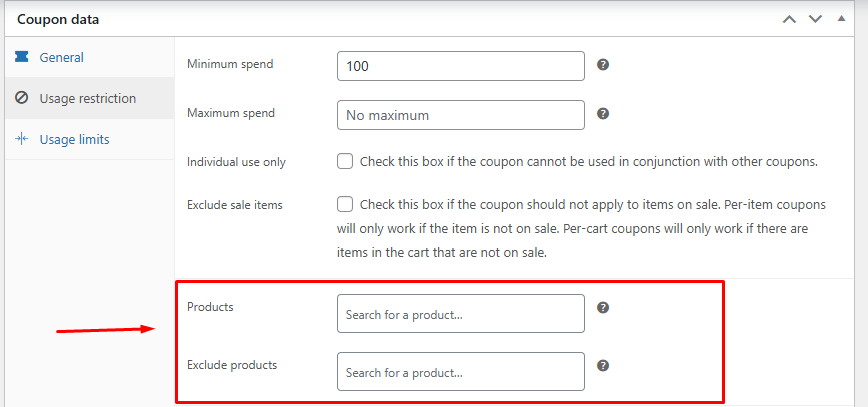Open the Exclude products search box

461,371
